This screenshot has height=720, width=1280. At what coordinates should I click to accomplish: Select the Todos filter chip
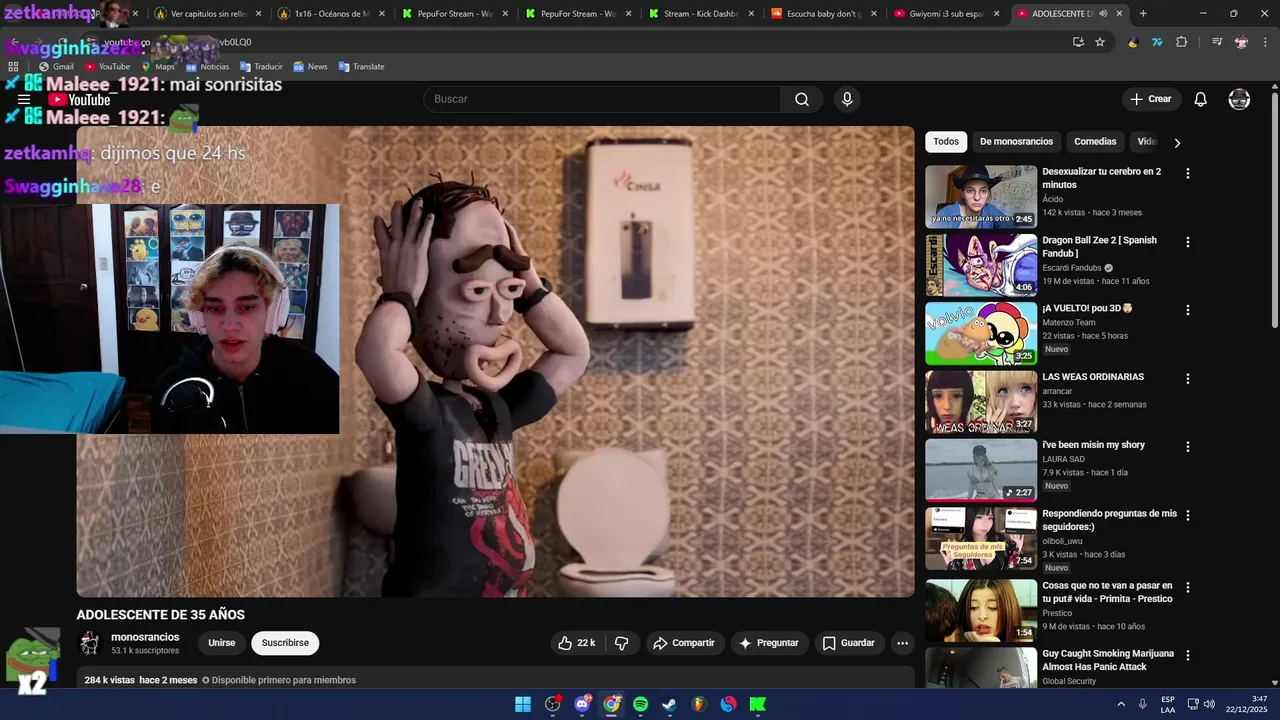(x=946, y=142)
